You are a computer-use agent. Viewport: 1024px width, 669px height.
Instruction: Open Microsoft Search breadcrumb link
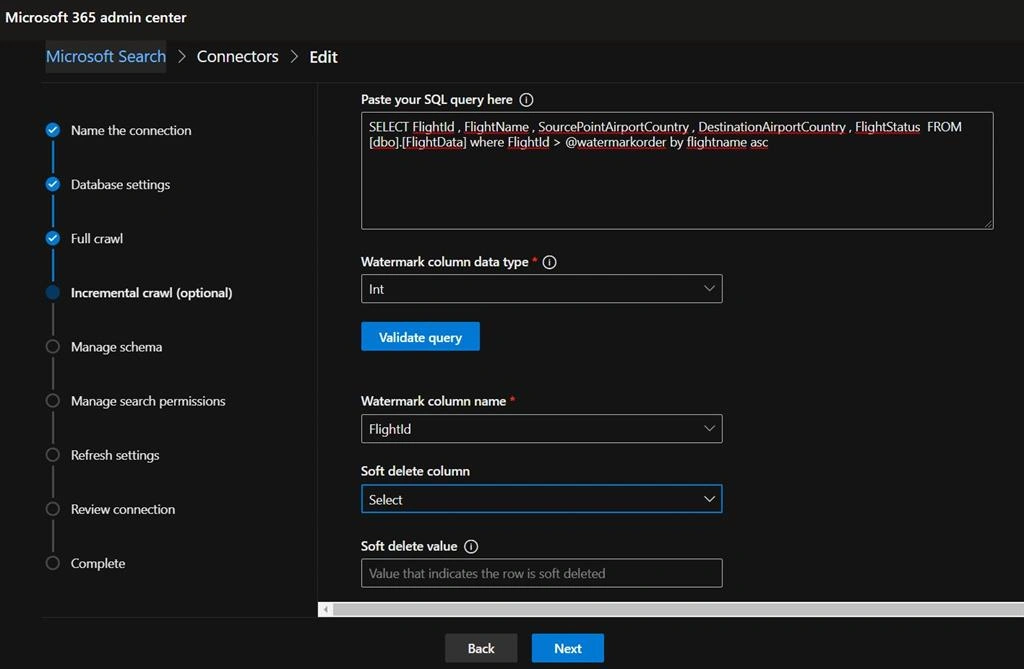[106, 57]
